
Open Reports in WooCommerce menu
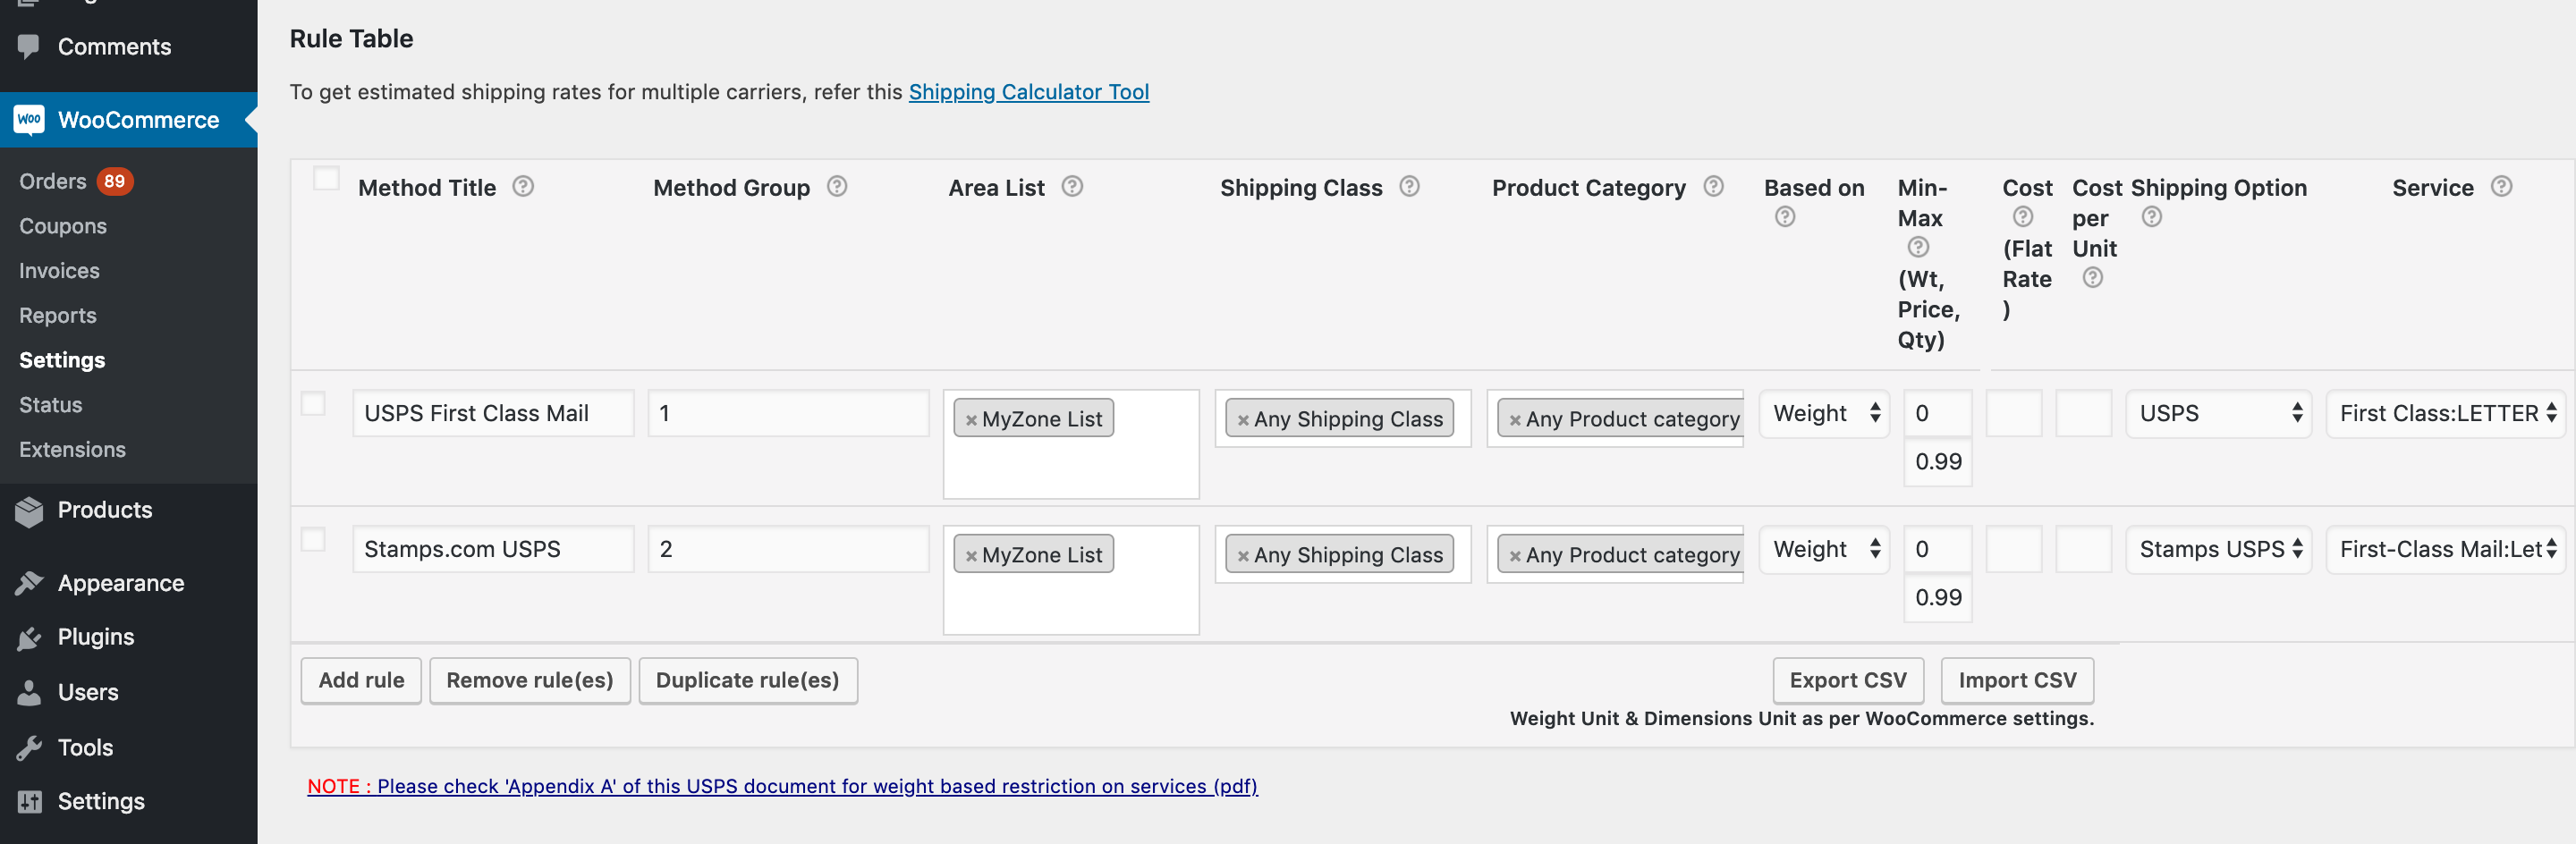point(58,316)
